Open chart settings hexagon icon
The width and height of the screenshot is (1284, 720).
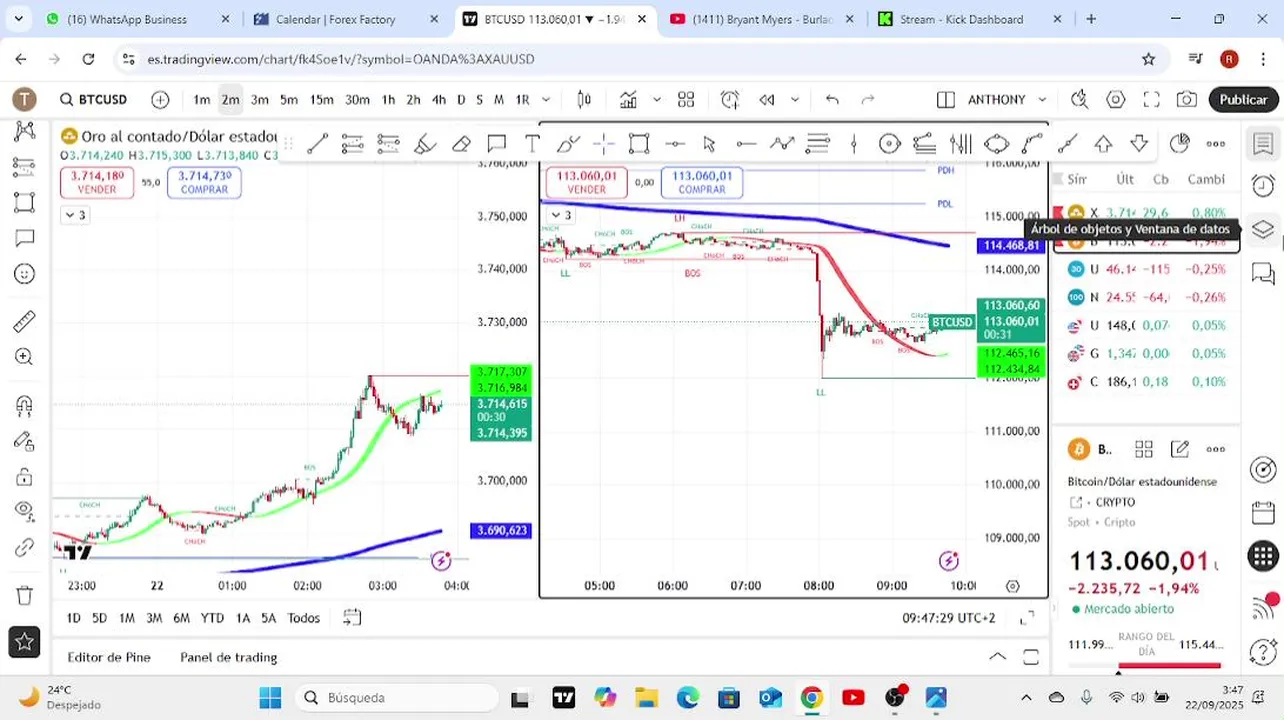1115,99
